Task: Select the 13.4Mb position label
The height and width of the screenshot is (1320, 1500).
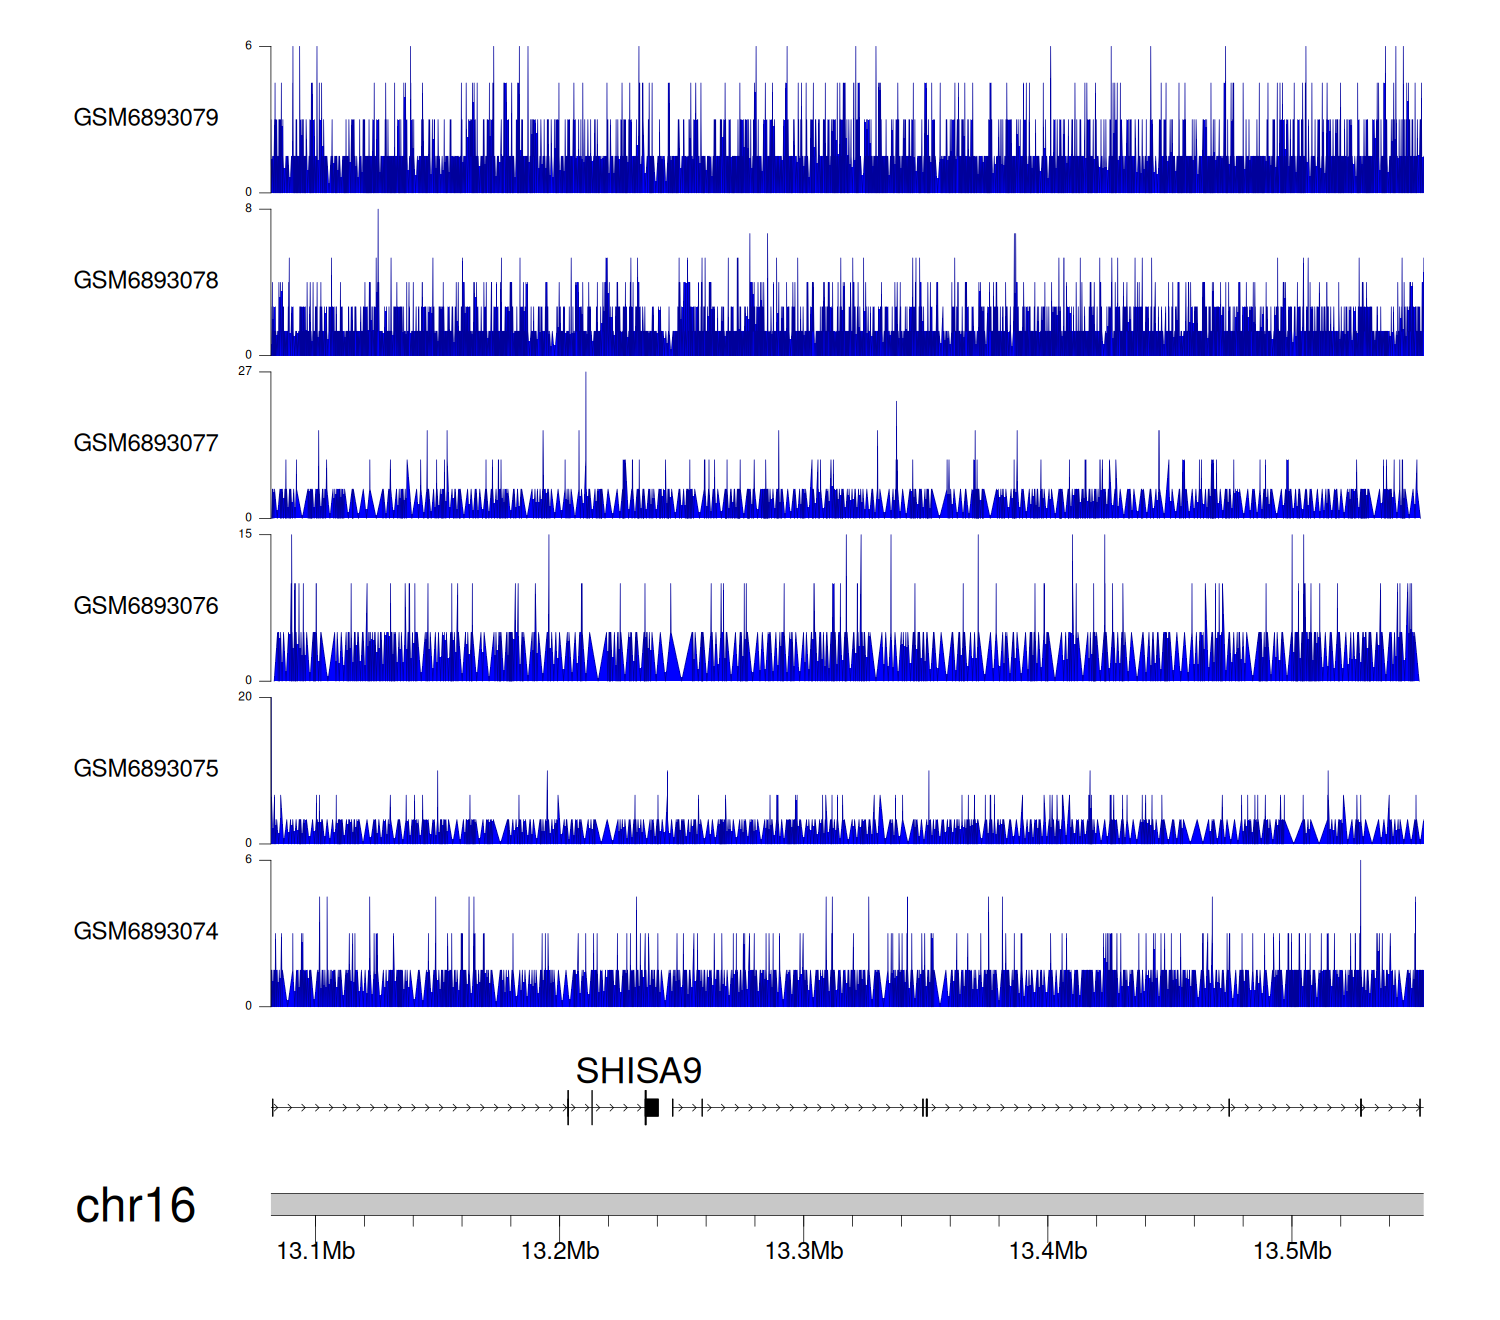Action: point(1048,1251)
